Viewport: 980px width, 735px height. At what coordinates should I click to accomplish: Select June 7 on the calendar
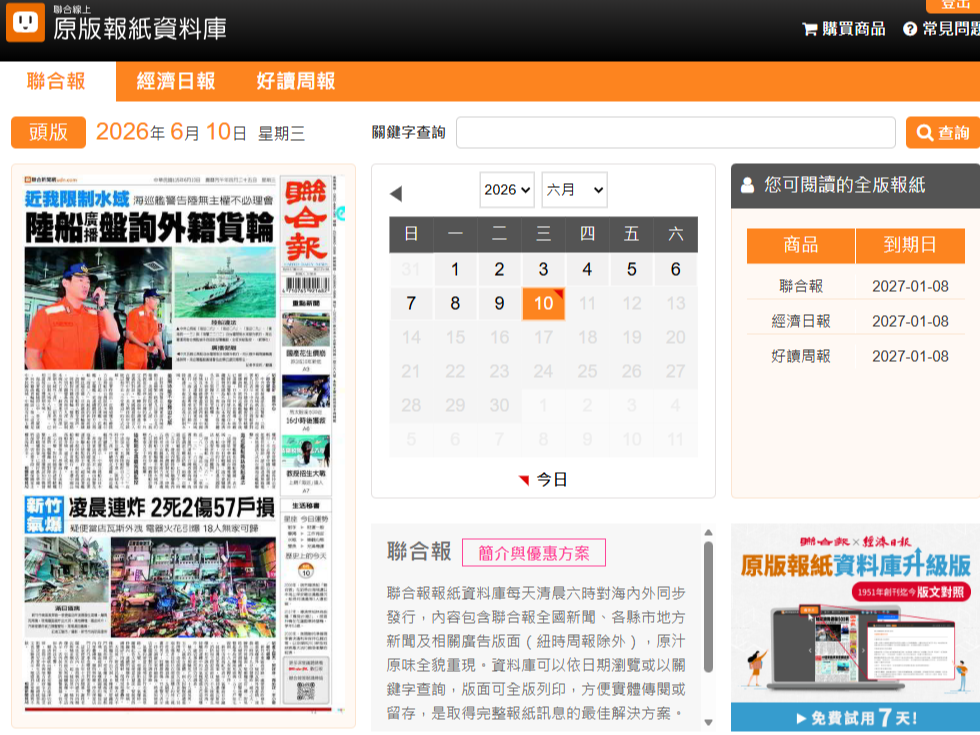pyautogui.click(x=411, y=303)
